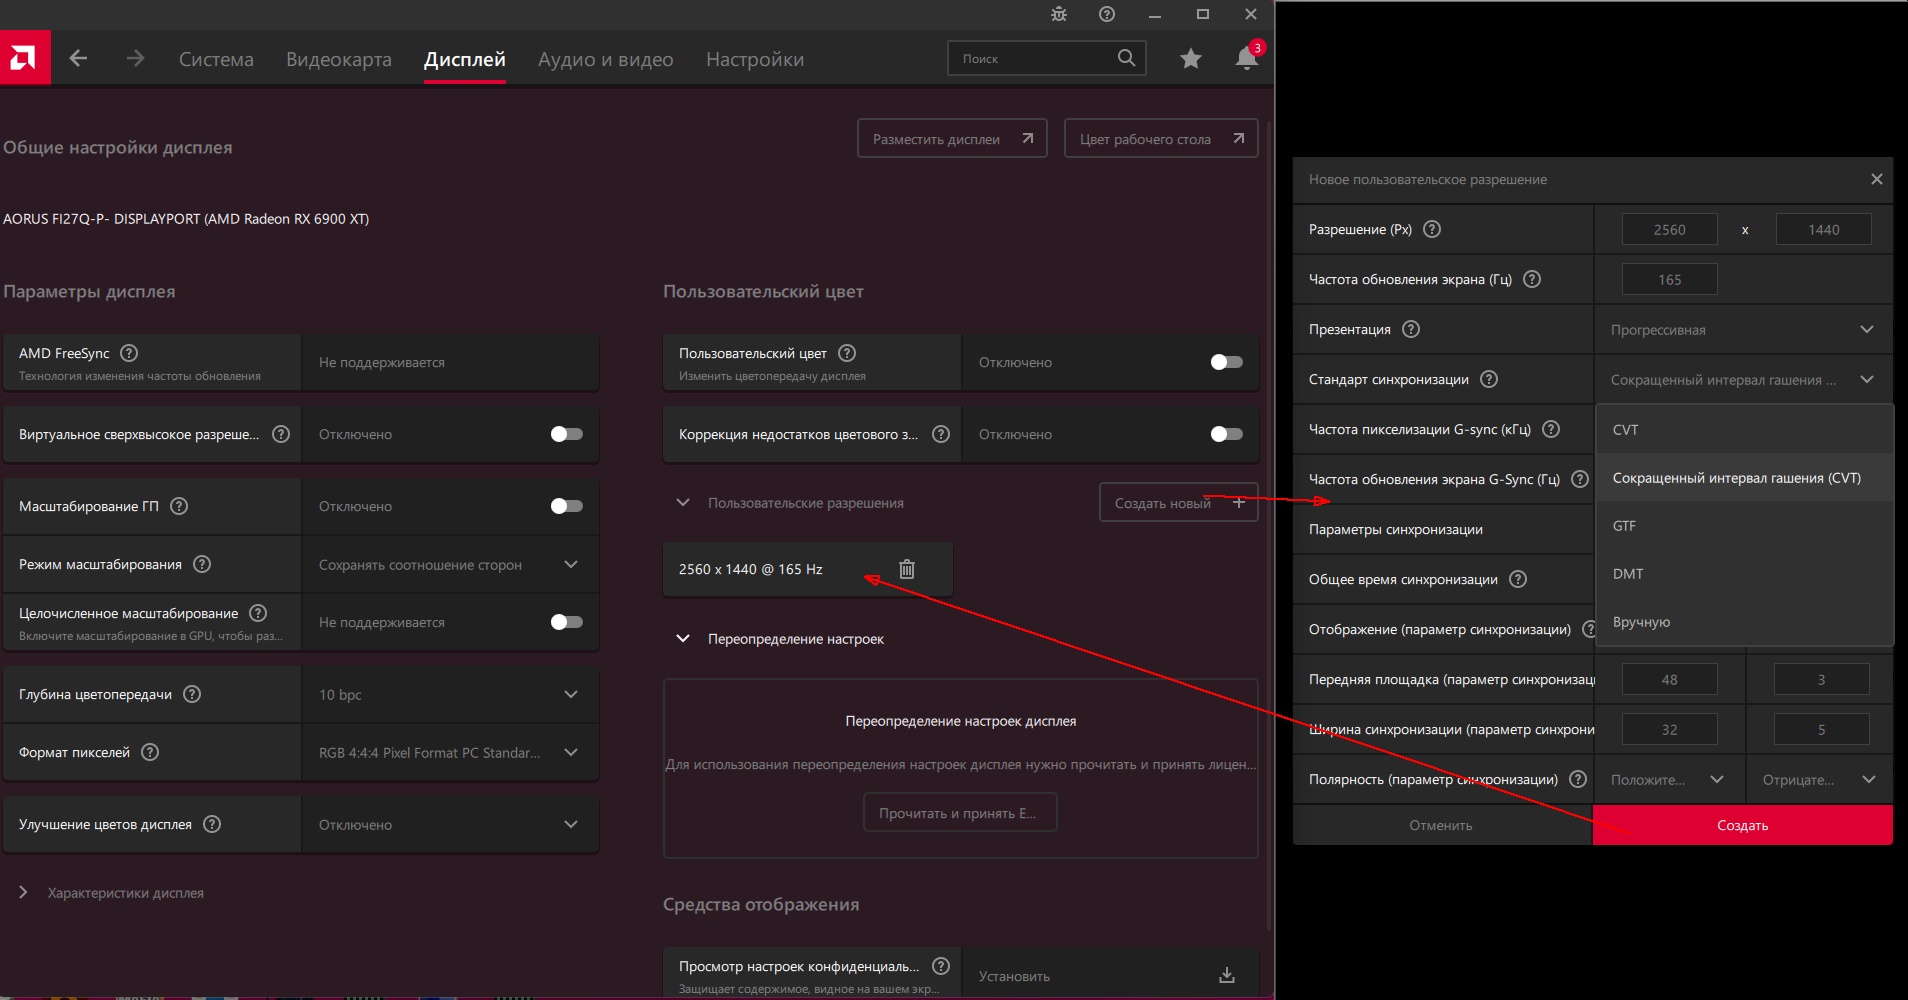This screenshot has height=1000, width=1908.
Task: Select Сокращенный интервал гашения (CVT) option
Action: pyautogui.click(x=1745, y=478)
